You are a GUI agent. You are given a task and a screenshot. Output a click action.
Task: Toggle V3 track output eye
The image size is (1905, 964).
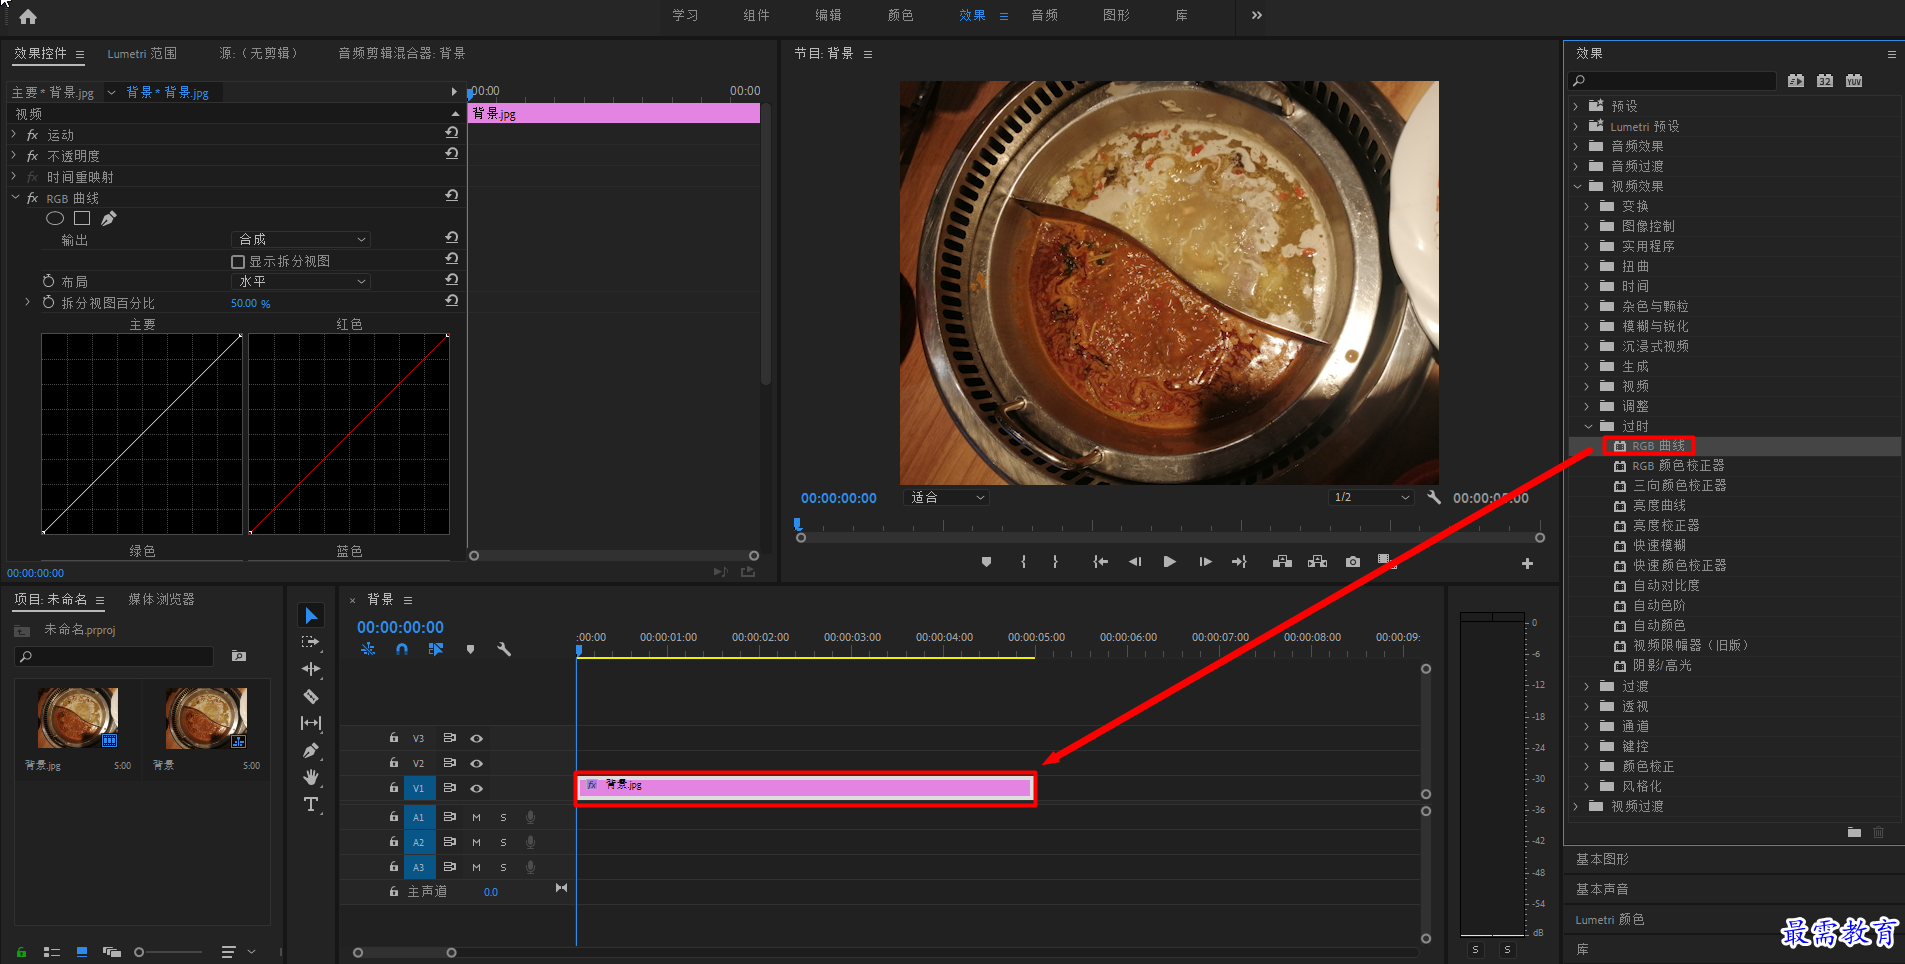477,738
